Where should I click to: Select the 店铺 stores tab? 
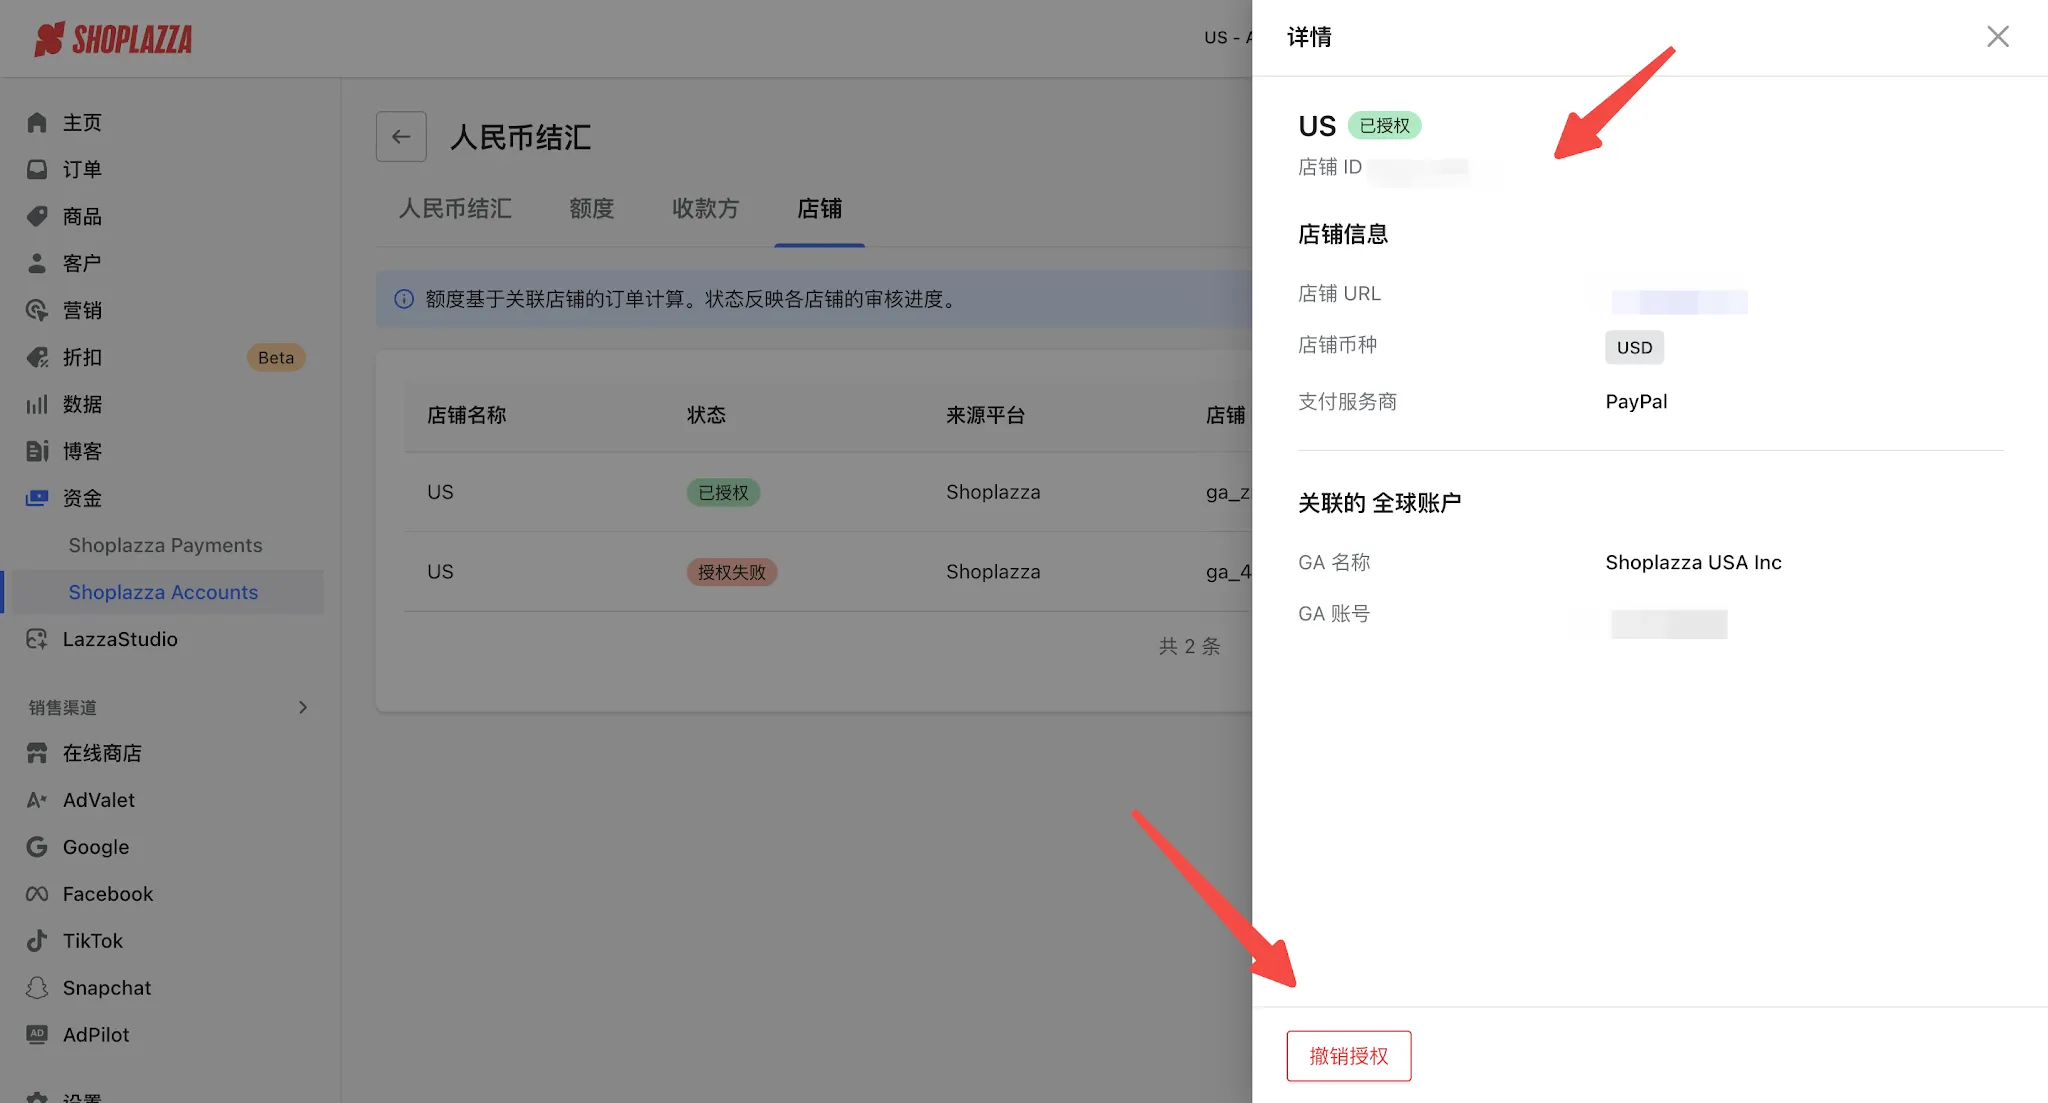click(x=819, y=208)
